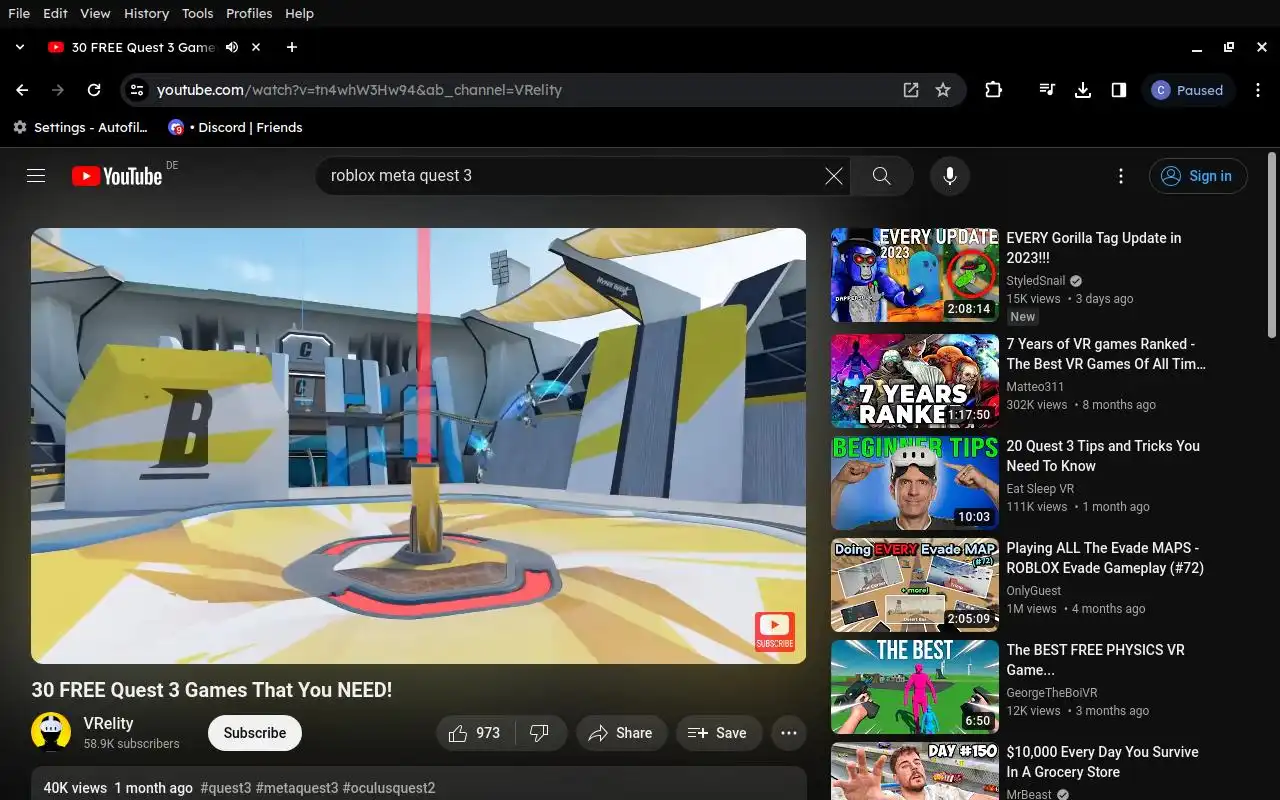Screen dimensions: 1280x800
Task: Select the 30 FREE Quest 3 Games tab
Action: [142, 47]
